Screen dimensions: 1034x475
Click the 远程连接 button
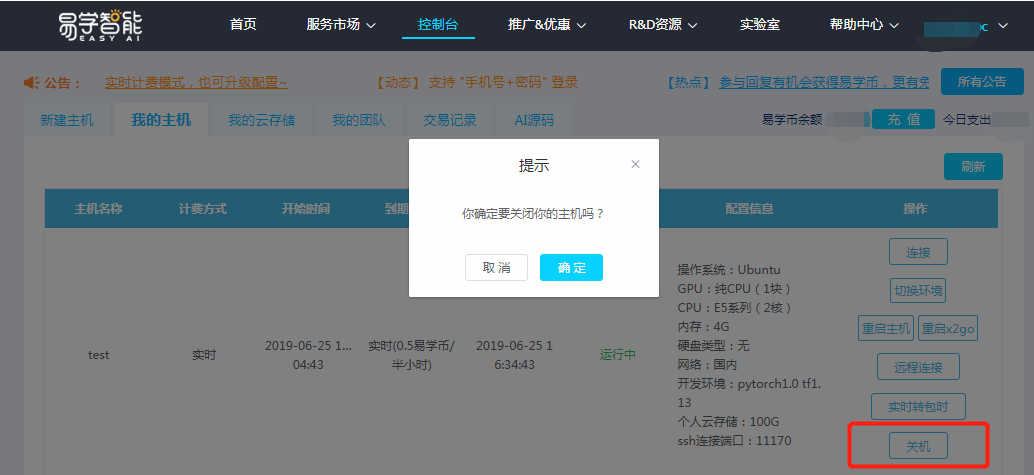tap(917, 367)
